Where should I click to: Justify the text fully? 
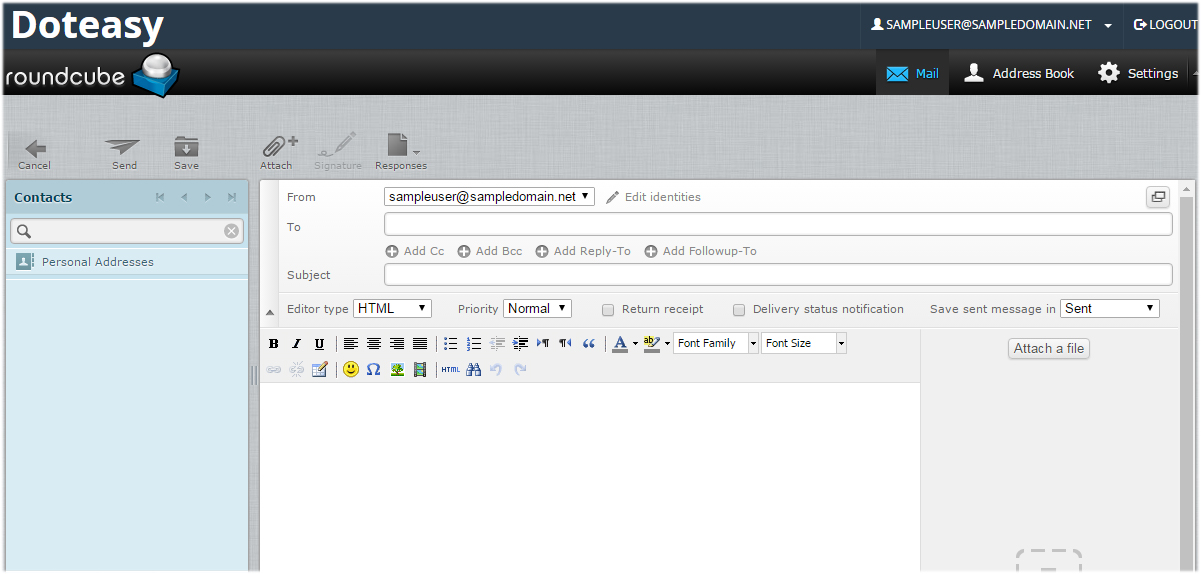(420, 343)
